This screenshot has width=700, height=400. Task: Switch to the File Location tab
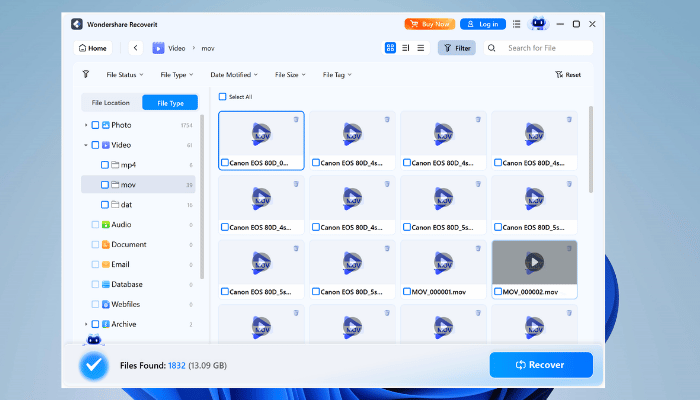111,103
